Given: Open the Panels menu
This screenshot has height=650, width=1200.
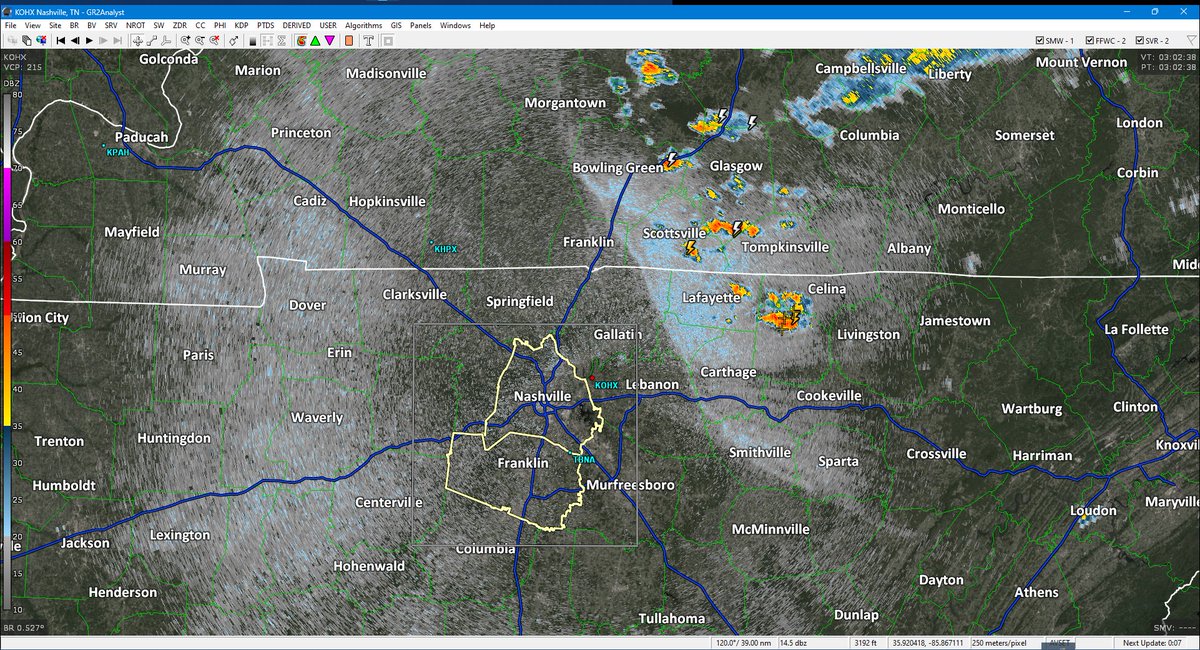Looking at the screenshot, I should click(421, 24).
